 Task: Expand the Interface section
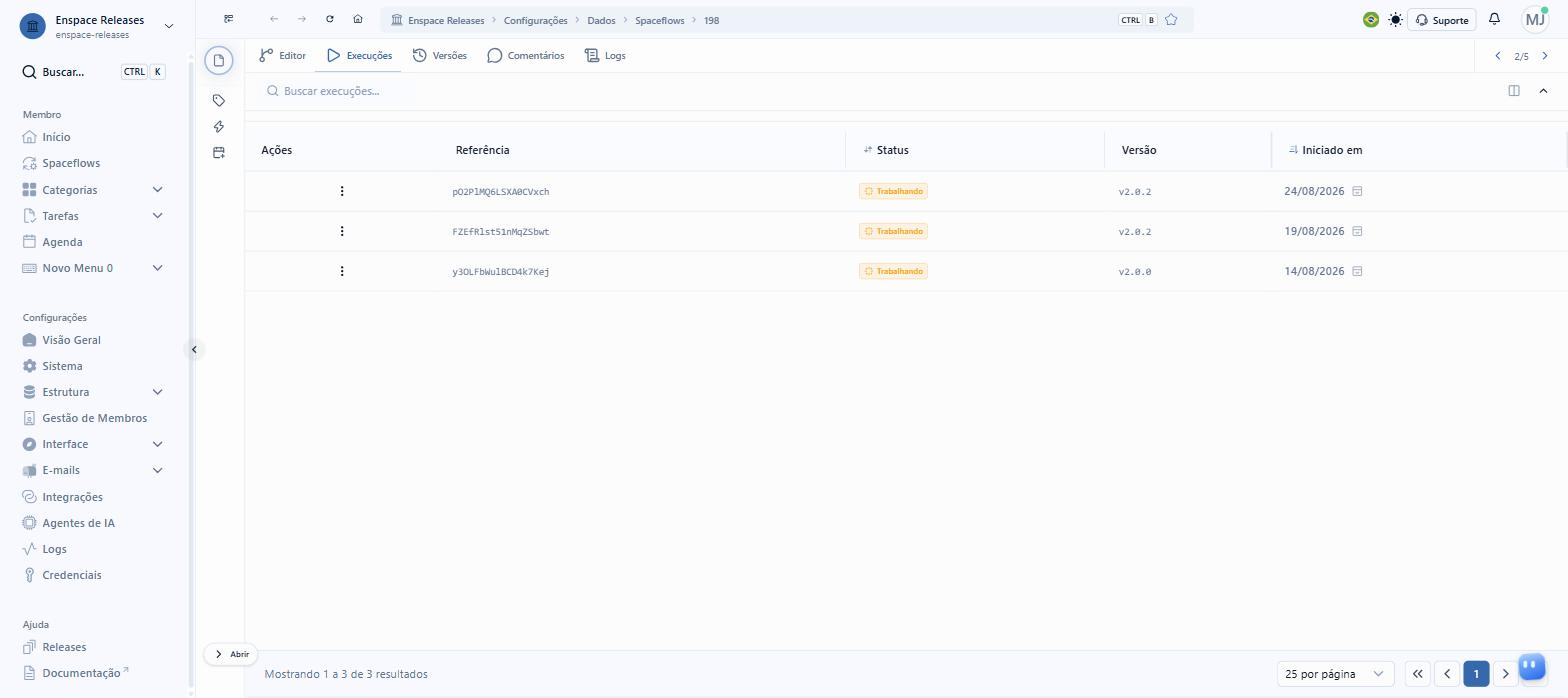157,444
